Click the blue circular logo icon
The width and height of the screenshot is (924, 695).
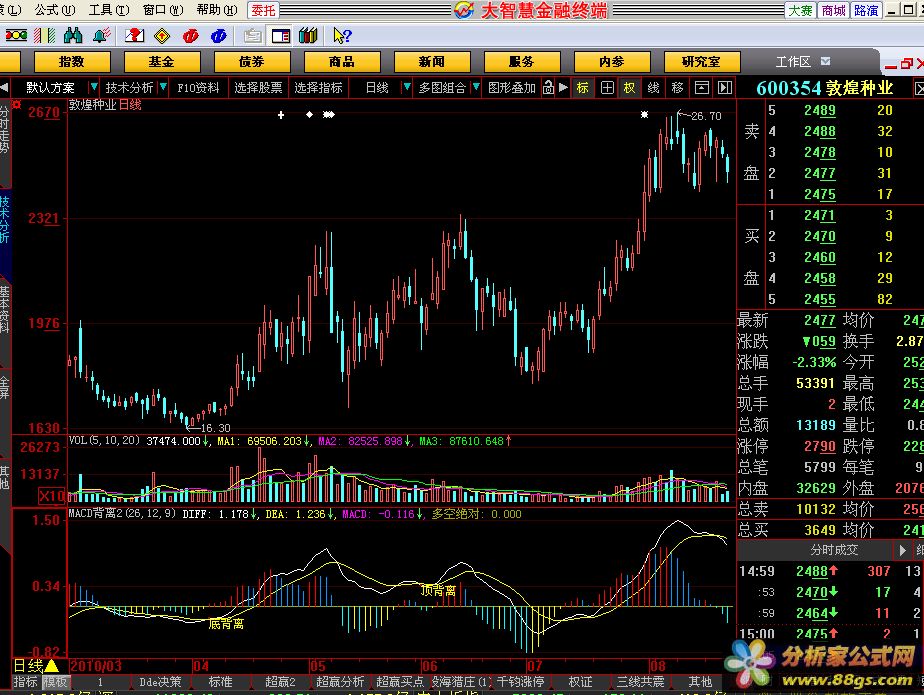[x=219, y=36]
